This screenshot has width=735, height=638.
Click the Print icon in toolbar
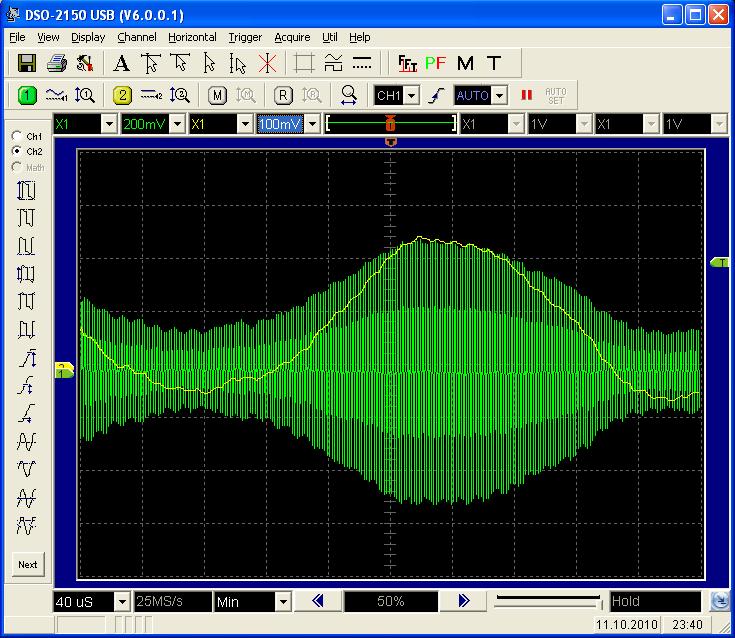[x=57, y=63]
